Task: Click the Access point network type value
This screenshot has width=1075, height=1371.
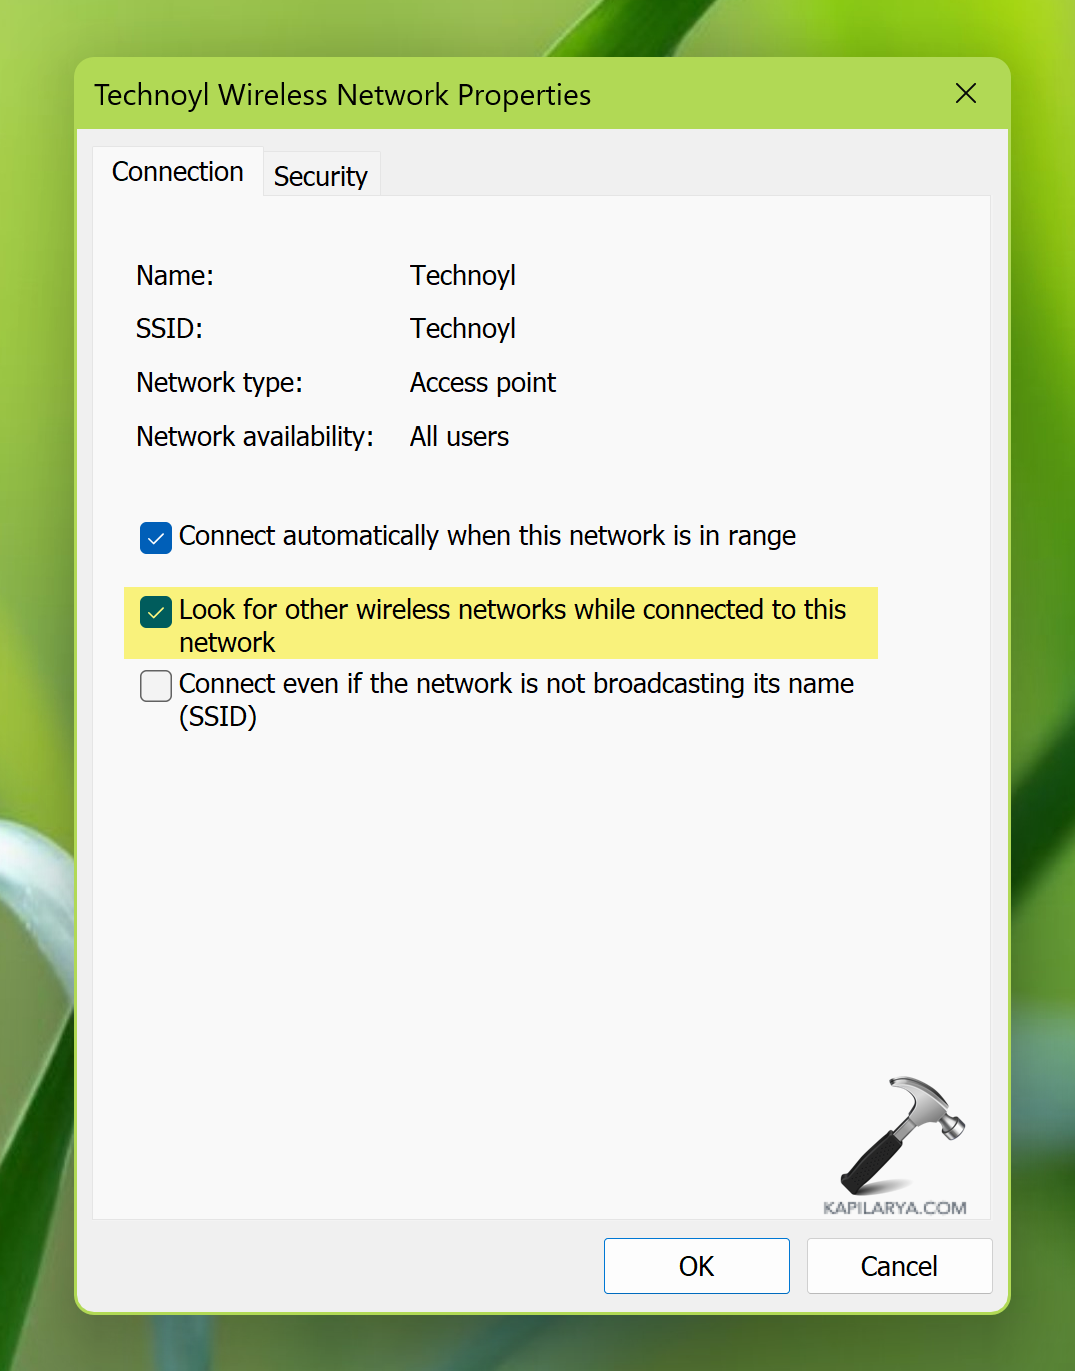Action: coord(483,383)
